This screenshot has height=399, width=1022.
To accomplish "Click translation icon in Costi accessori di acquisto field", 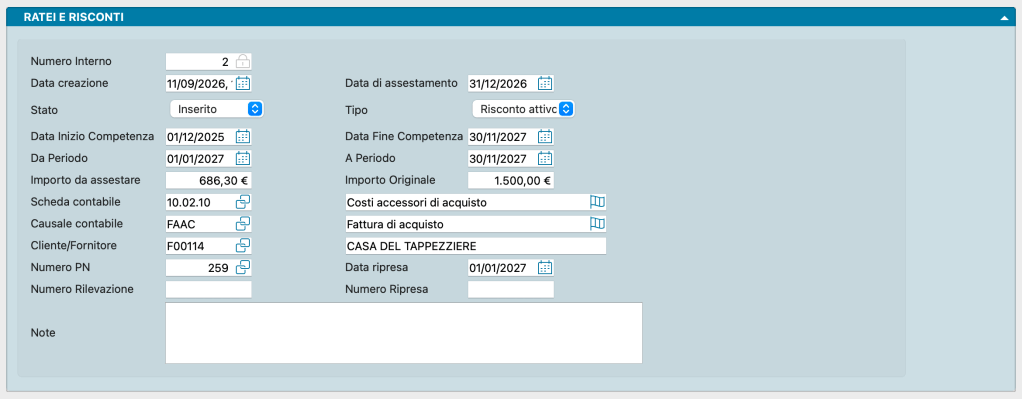I will tap(597, 202).
